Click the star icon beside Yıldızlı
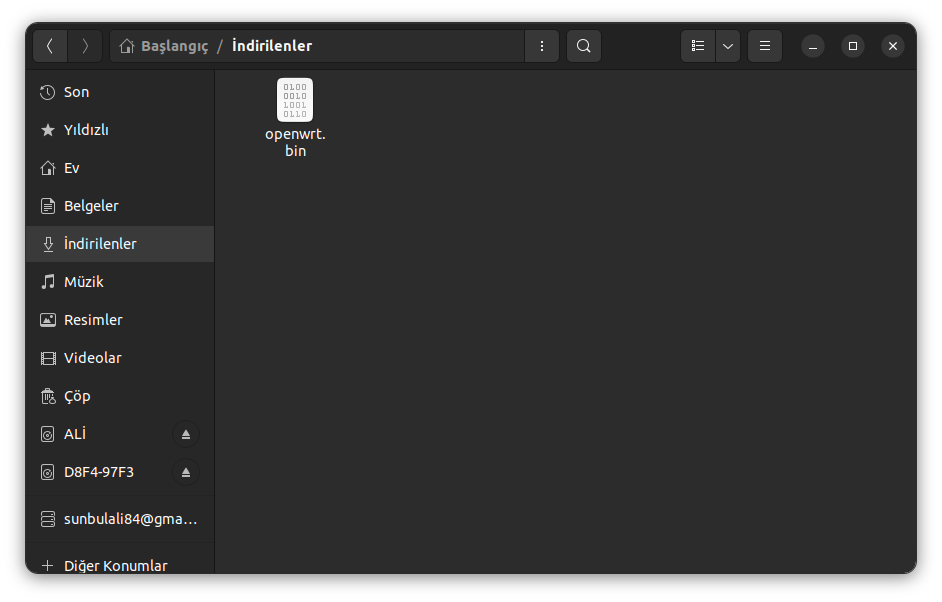The image size is (942, 602). click(x=47, y=130)
